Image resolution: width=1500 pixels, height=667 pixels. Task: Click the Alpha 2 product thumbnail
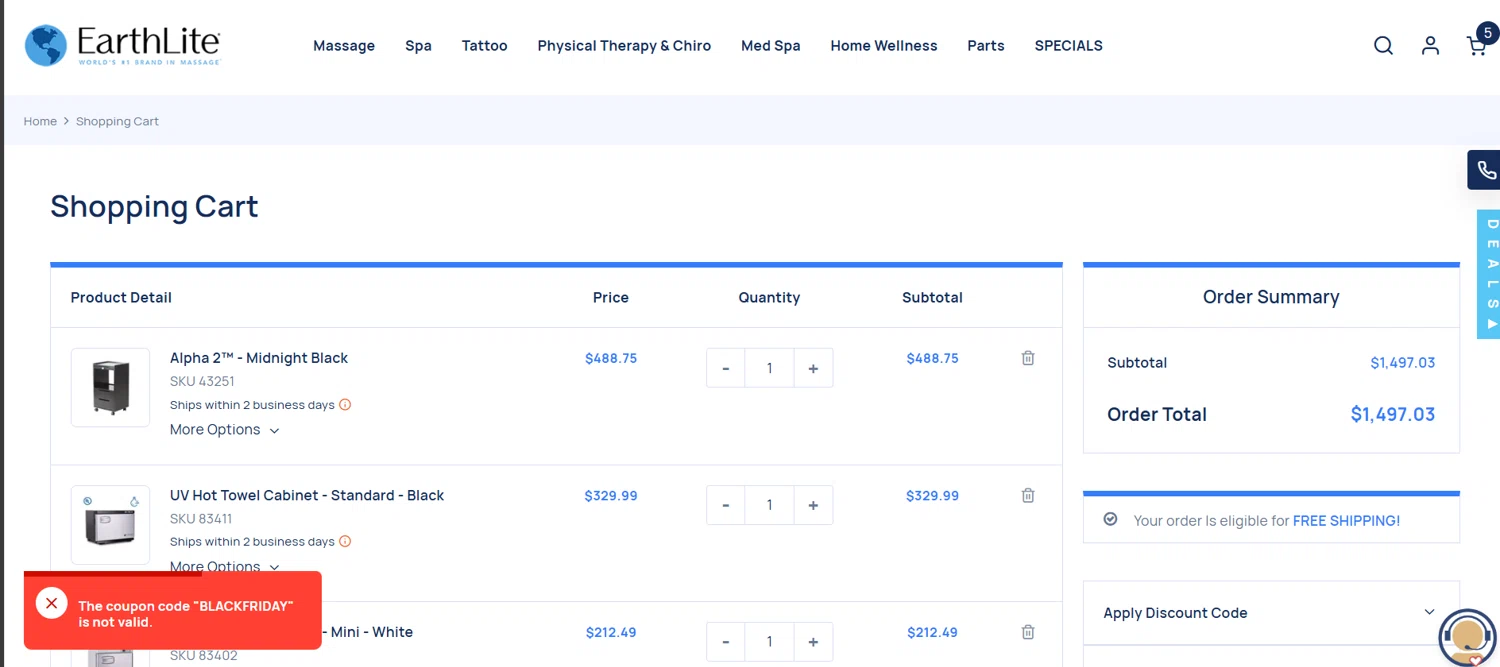(x=110, y=387)
